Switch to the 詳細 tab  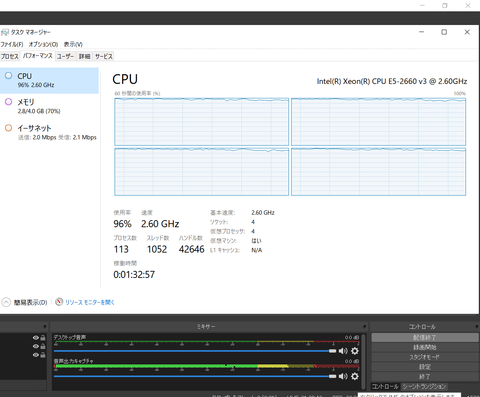pyautogui.click(x=85, y=56)
